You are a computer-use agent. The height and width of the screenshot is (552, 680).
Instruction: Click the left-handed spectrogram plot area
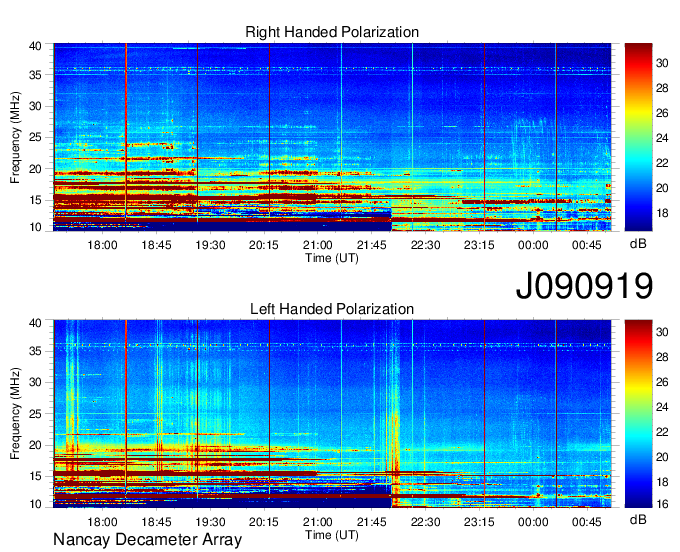332,414
